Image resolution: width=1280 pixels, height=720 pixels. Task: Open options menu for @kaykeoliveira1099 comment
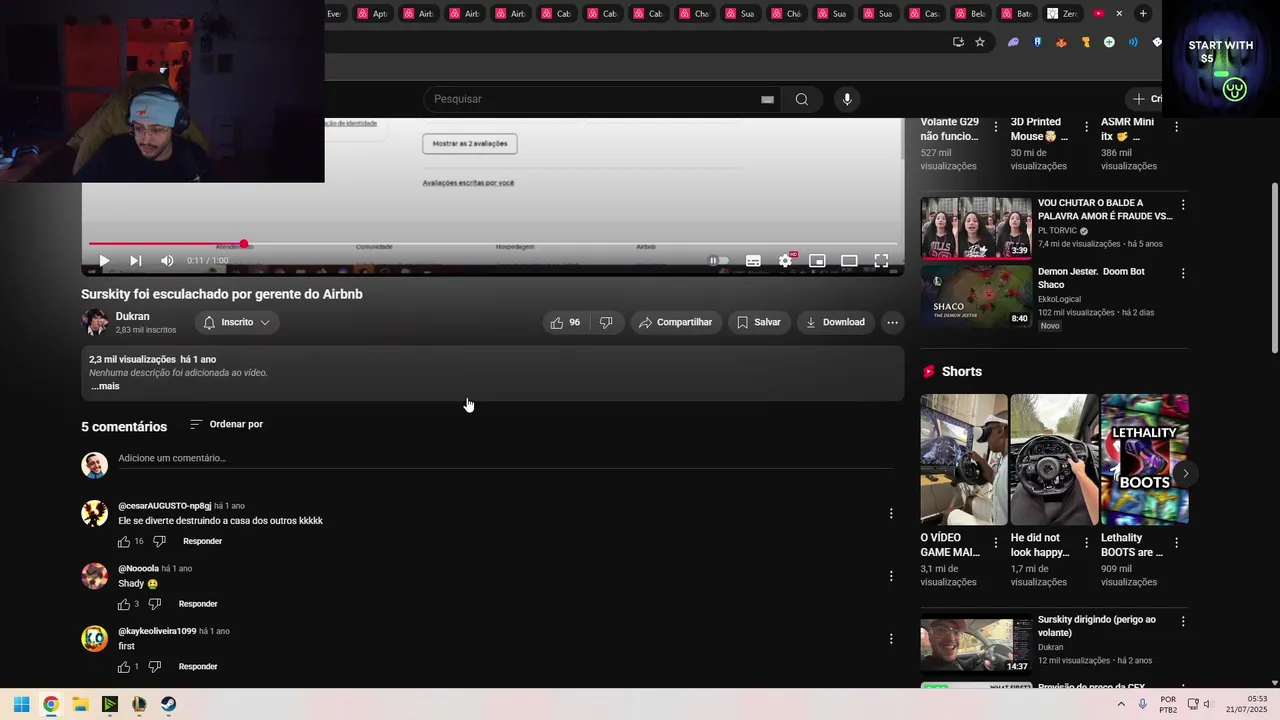(891, 639)
